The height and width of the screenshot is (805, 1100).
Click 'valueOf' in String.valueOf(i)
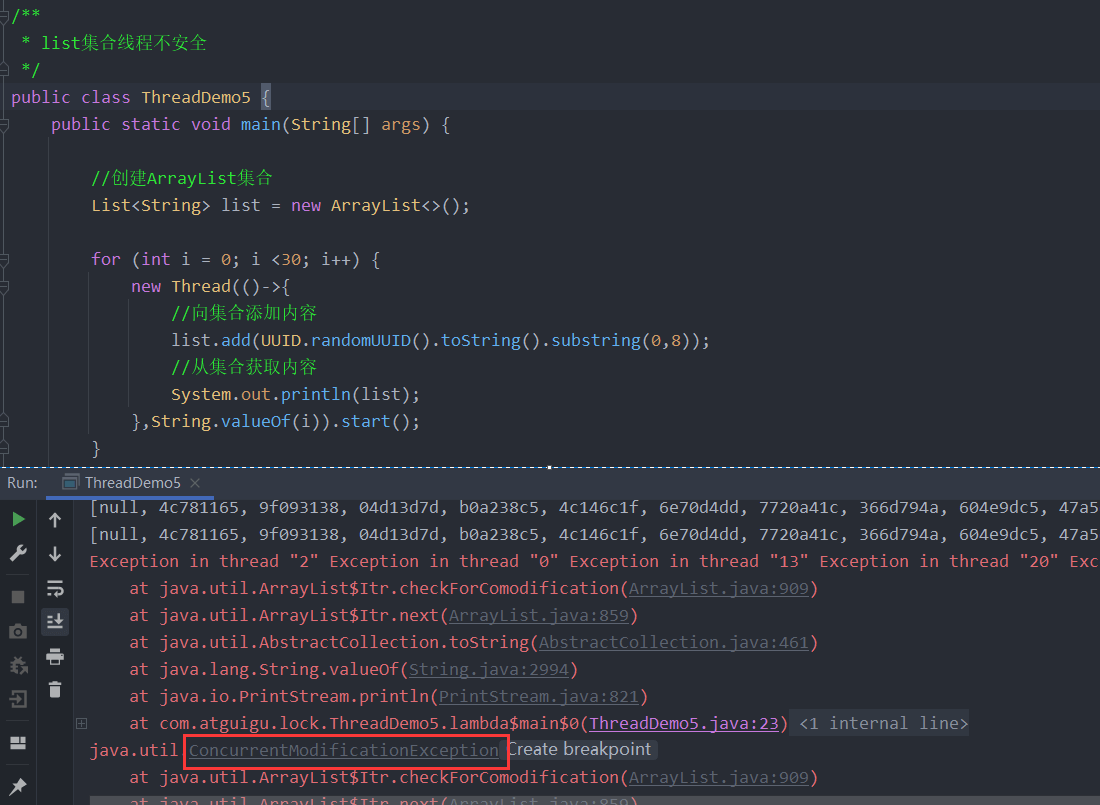pyautogui.click(x=255, y=422)
